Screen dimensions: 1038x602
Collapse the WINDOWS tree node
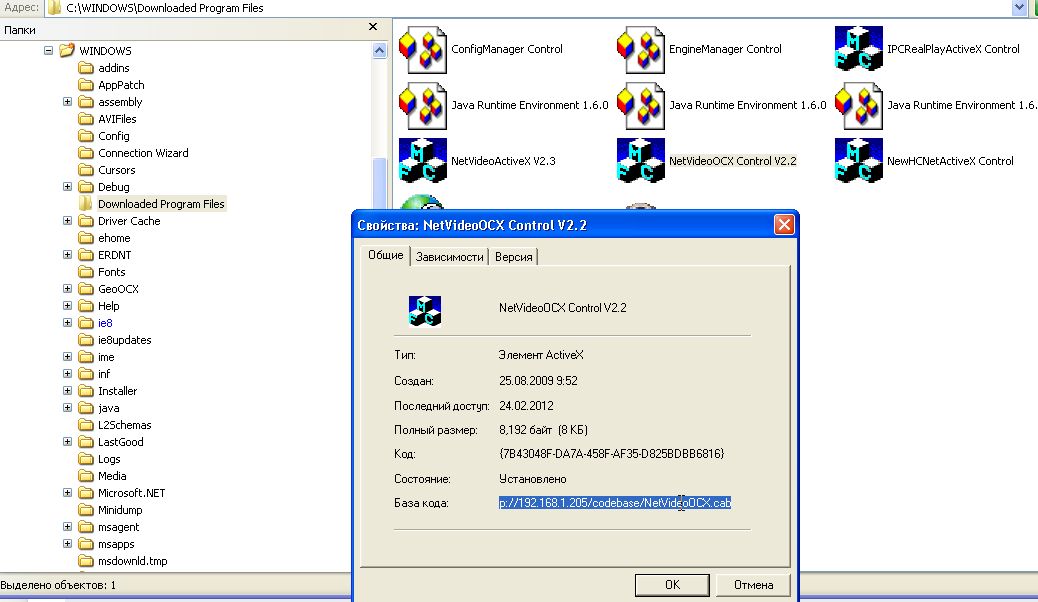(48, 50)
